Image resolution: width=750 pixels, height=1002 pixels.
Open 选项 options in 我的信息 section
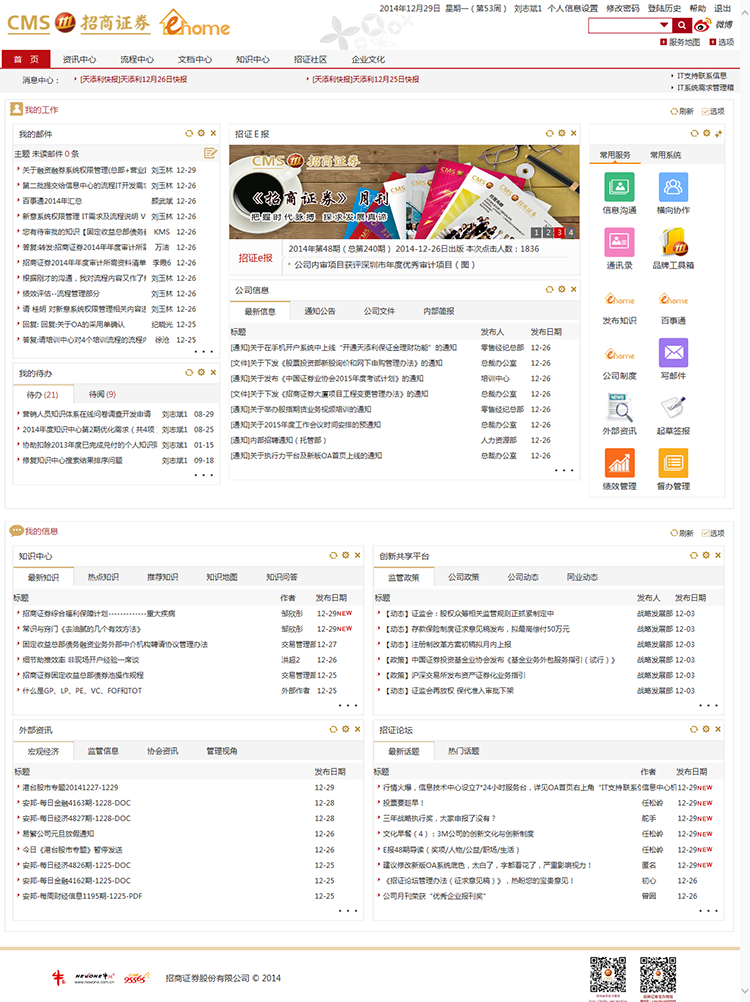point(713,533)
